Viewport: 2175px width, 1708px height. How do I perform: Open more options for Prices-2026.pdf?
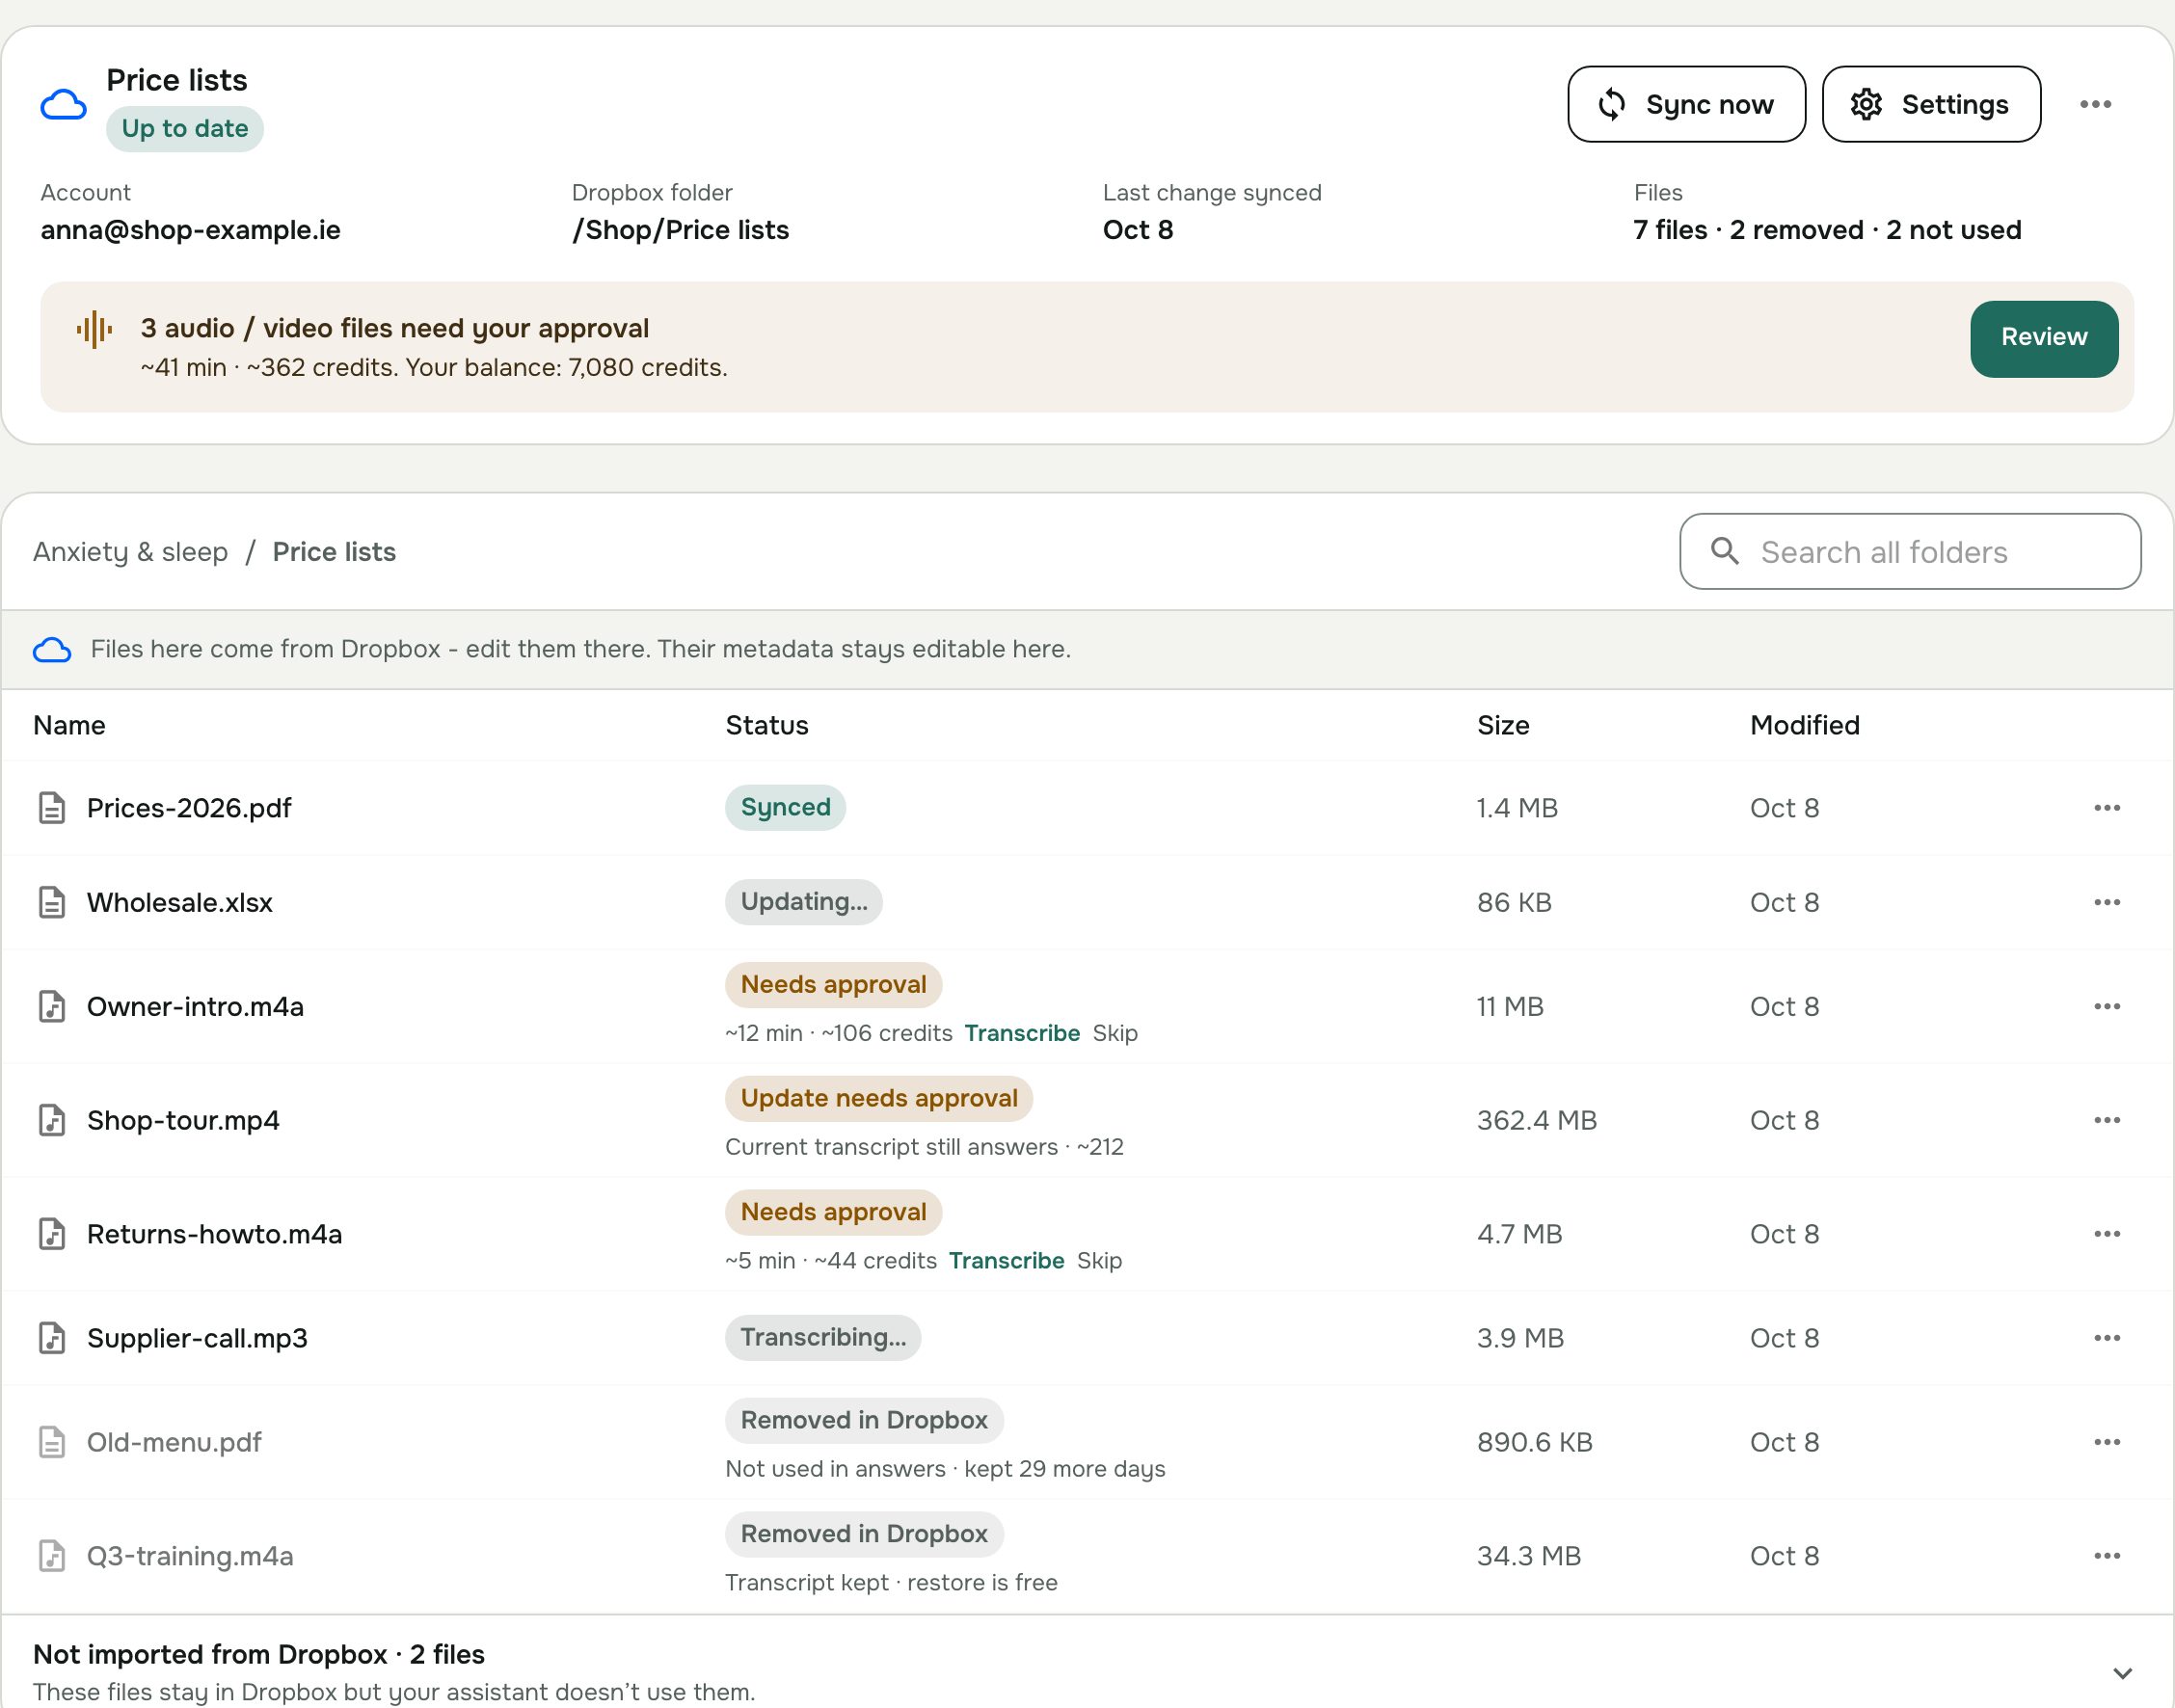pyautogui.click(x=2107, y=808)
